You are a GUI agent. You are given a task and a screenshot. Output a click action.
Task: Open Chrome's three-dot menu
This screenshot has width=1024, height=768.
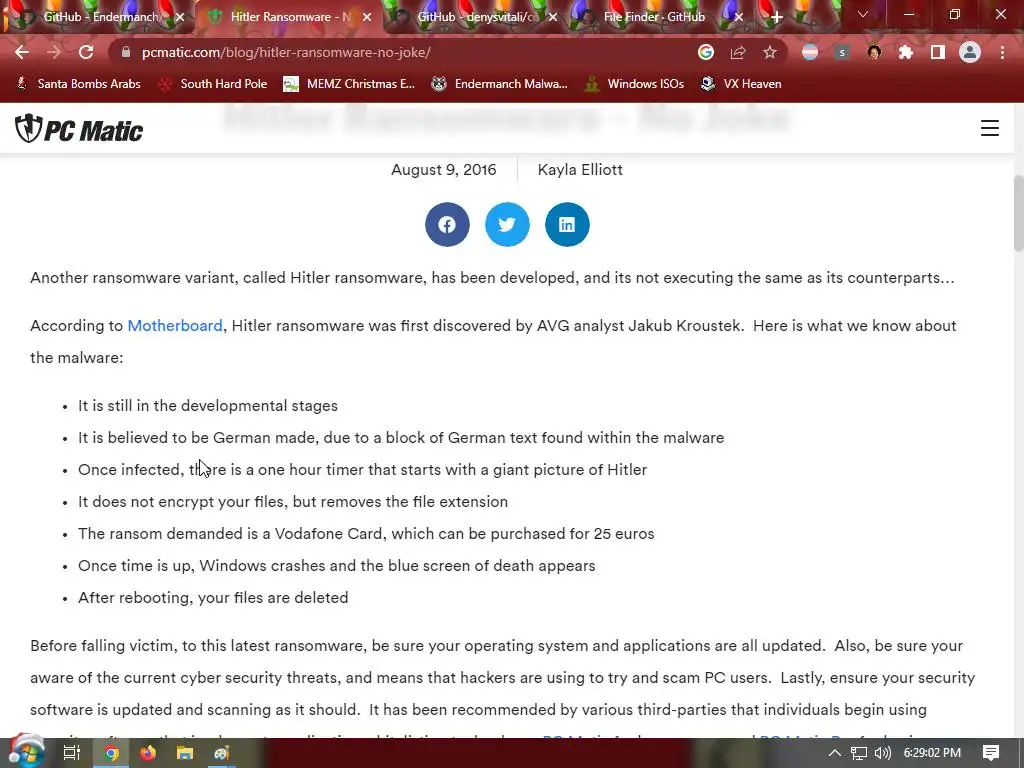(x=1002, y=52)
